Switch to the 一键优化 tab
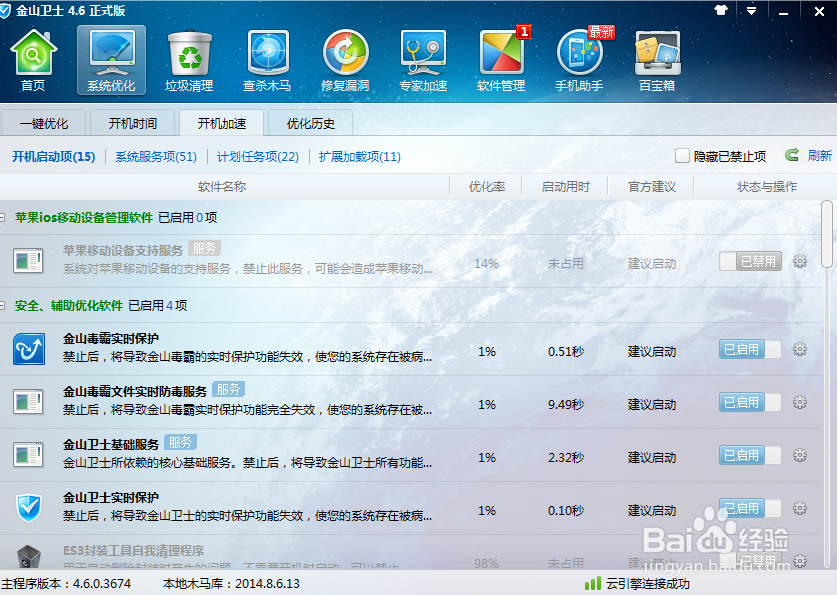 coord(44,123)
